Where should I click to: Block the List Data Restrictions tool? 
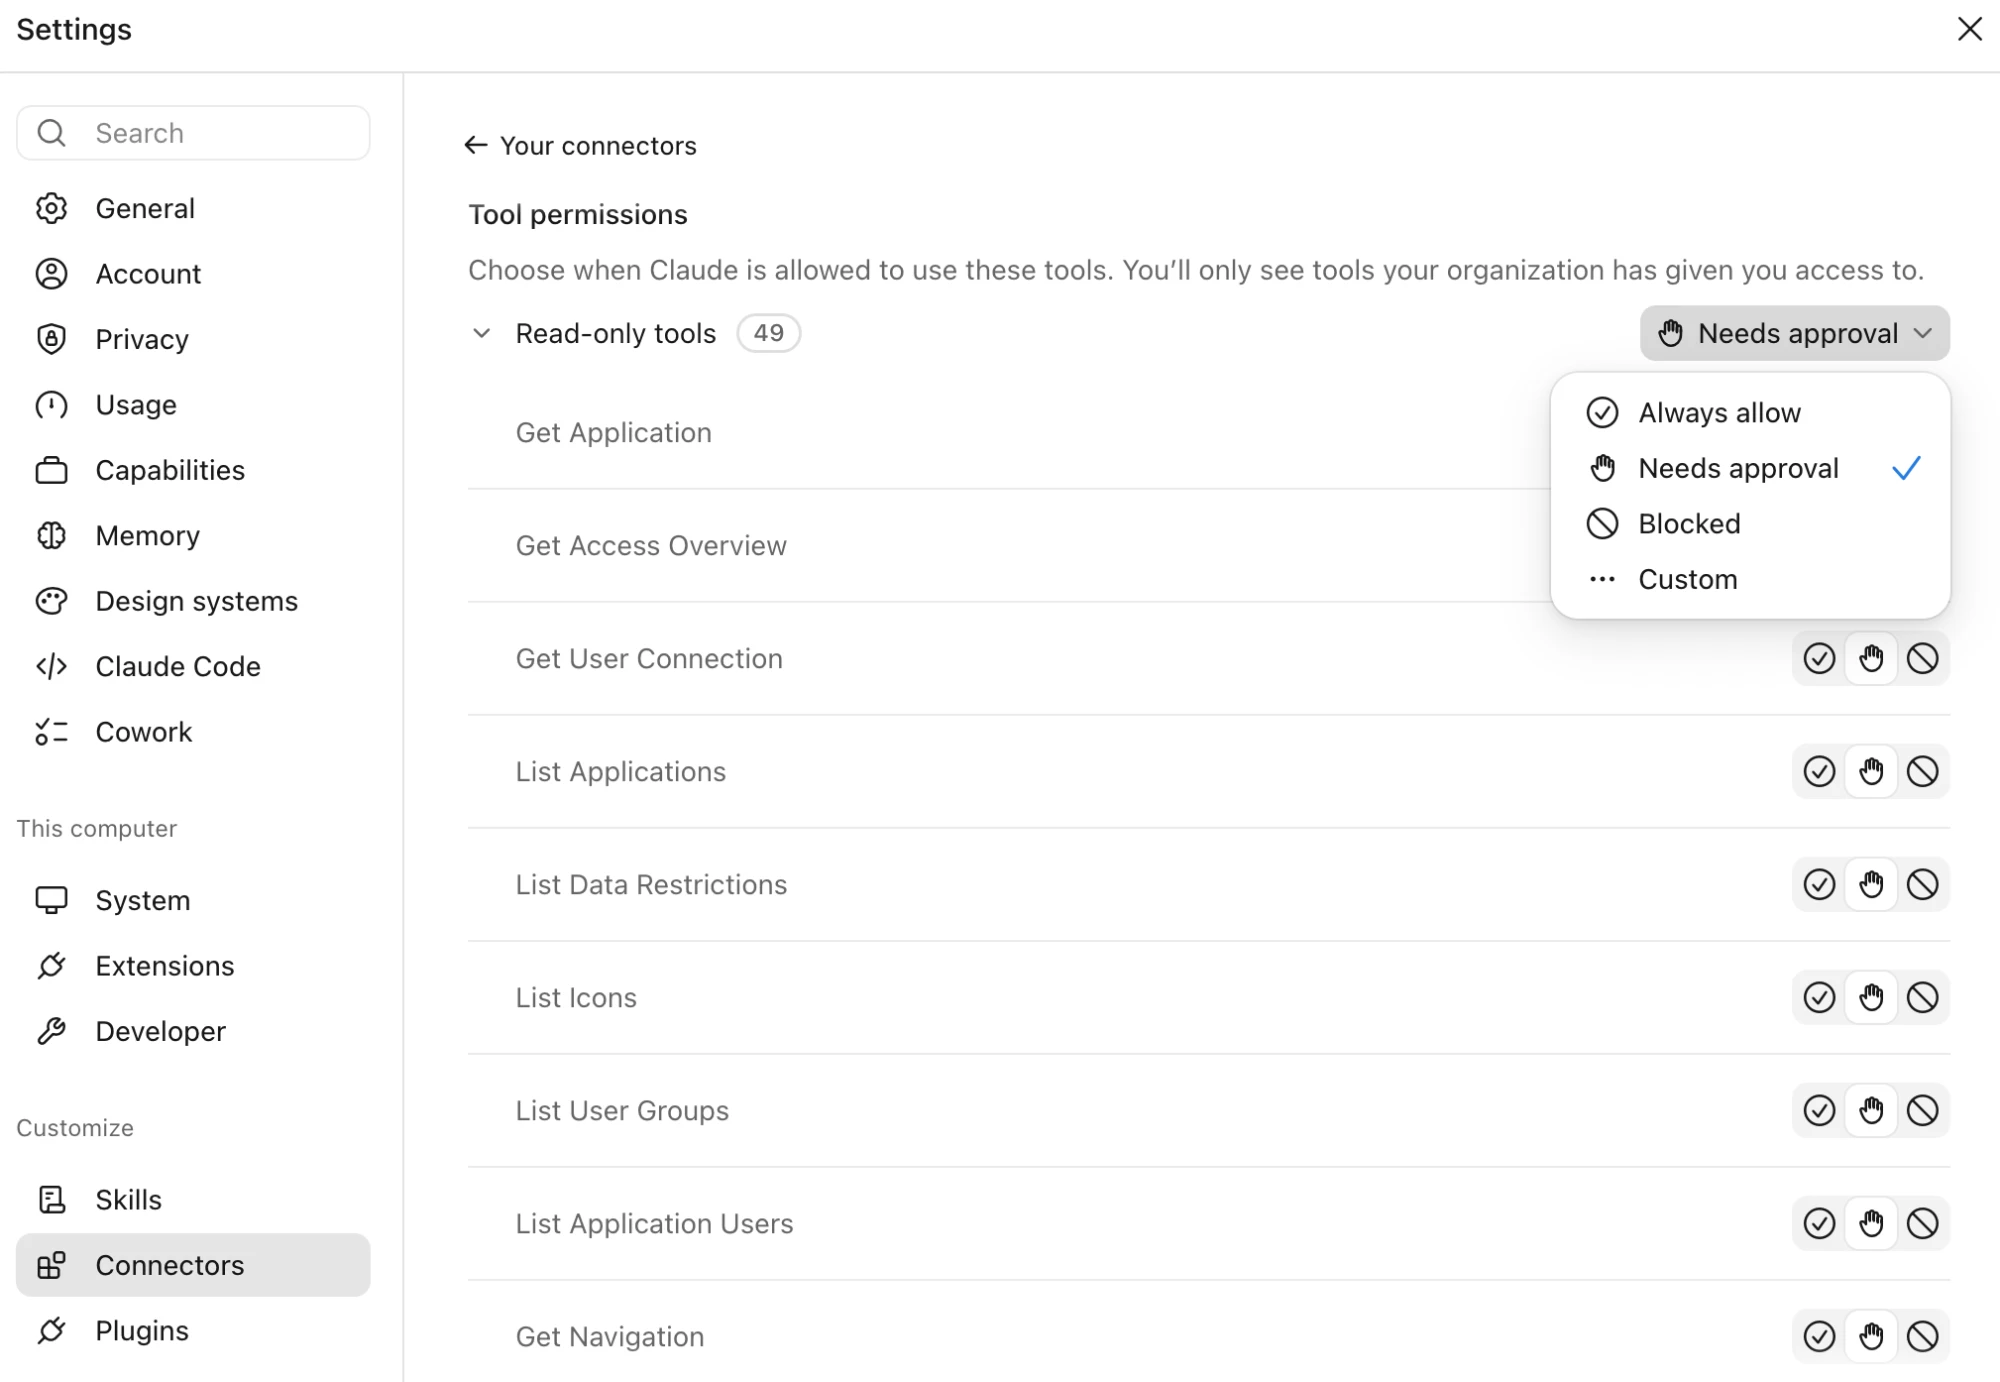(1922, 884)
